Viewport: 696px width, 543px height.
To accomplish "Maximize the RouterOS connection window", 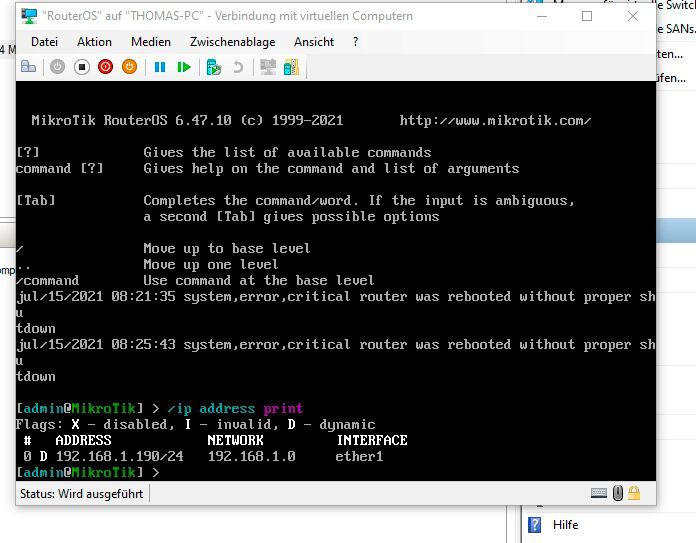I will 587,16.
